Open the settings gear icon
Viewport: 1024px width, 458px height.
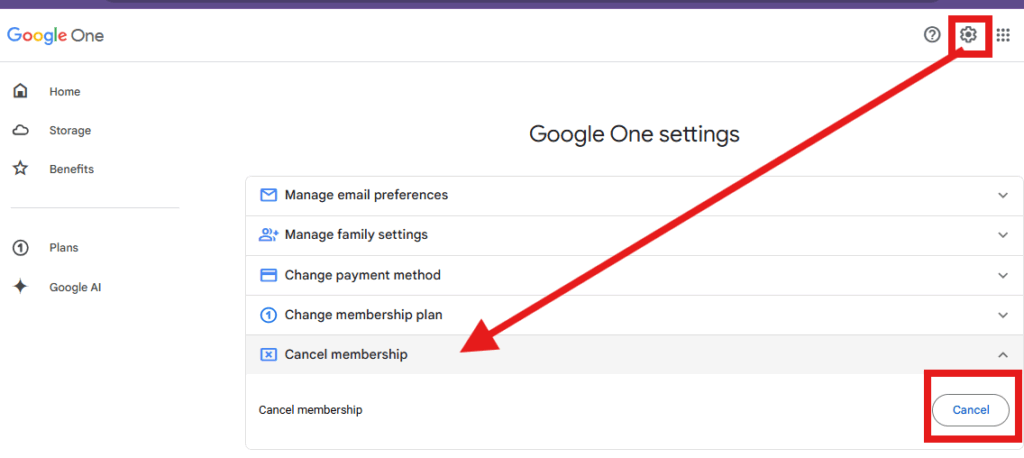click(x=968, y=35)
